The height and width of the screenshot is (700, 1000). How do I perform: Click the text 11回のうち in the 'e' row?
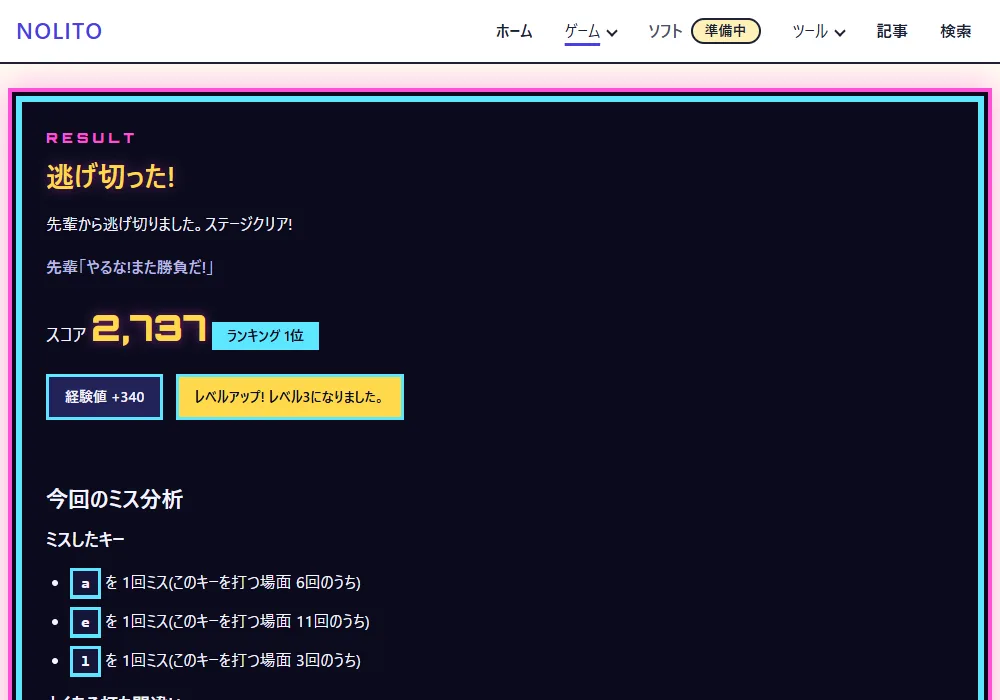coord(330,622)
